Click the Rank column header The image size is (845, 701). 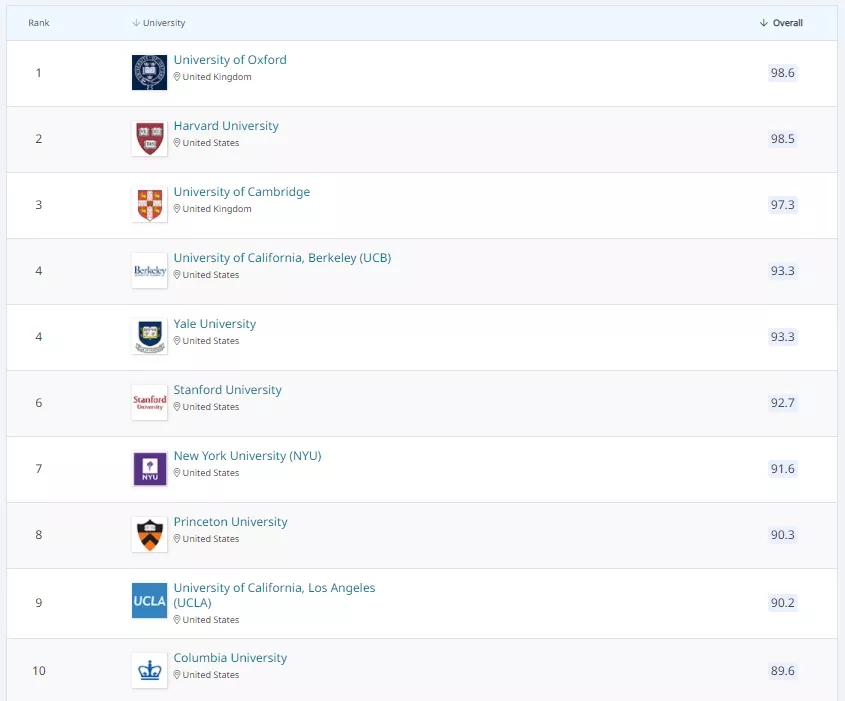pyautogui.click(x=39, y=23)
